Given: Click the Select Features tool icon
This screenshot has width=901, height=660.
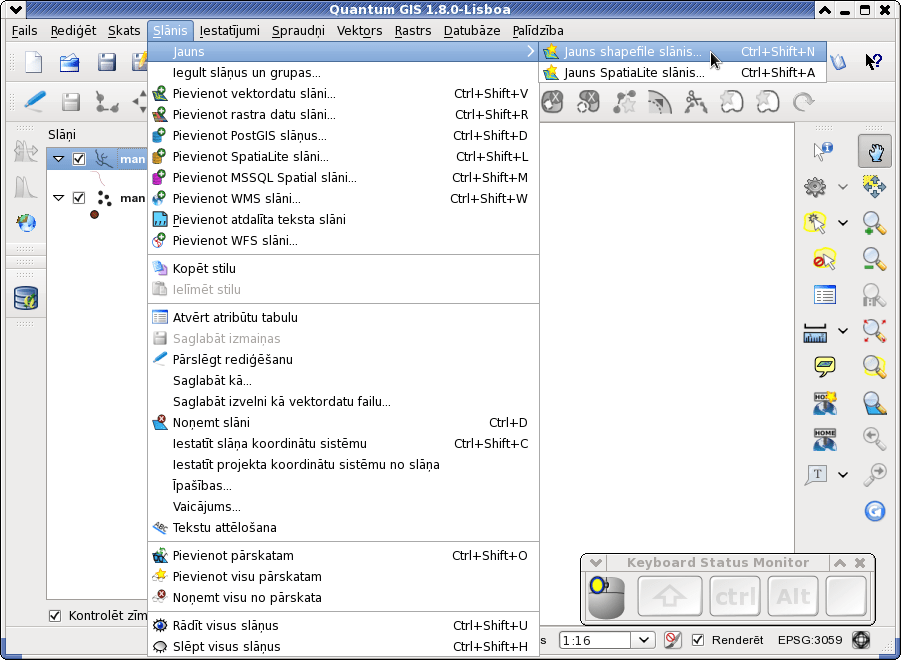Looking at the screenshot, I should (815, 223).
